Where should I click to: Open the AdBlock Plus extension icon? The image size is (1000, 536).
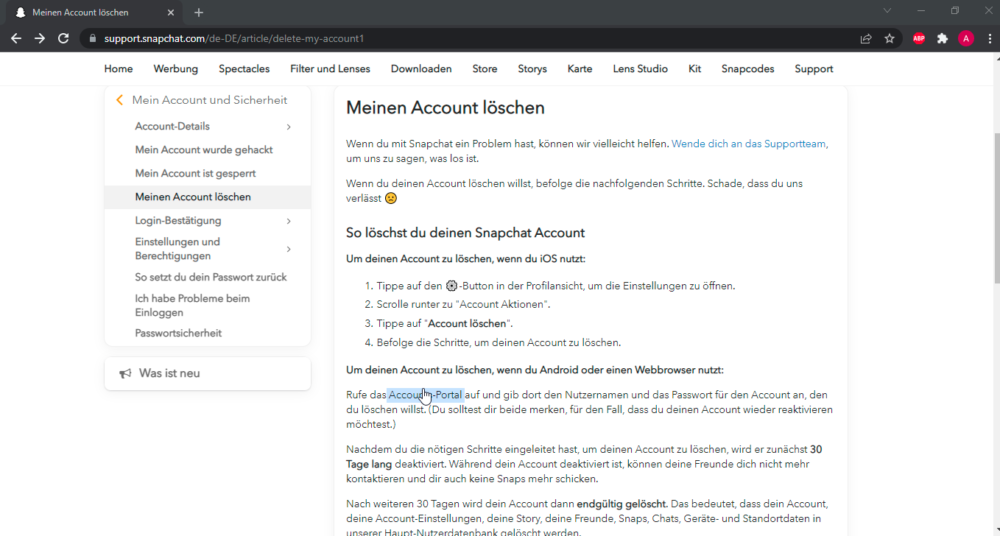(x=919, y=38)
